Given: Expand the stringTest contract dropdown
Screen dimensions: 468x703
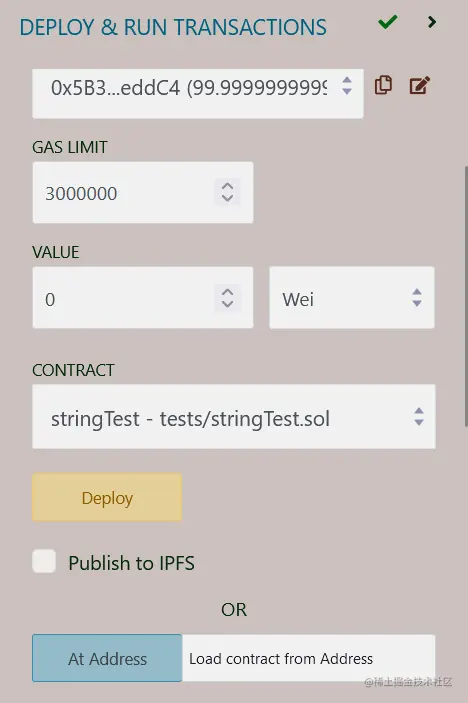Looking at the screenshot, I should pyautogui.click(x=234, y=417).
